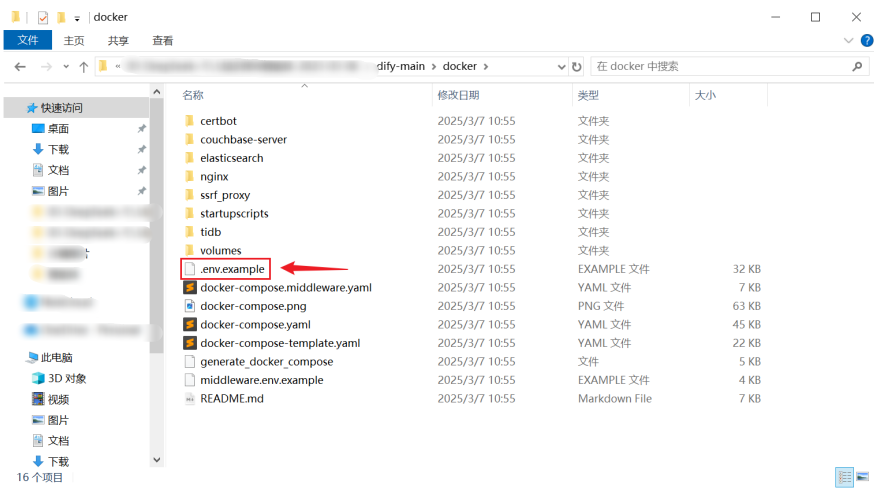874x492 pixels.
Task: Open pinned 图片 in quick access
Action: point(58,191)
